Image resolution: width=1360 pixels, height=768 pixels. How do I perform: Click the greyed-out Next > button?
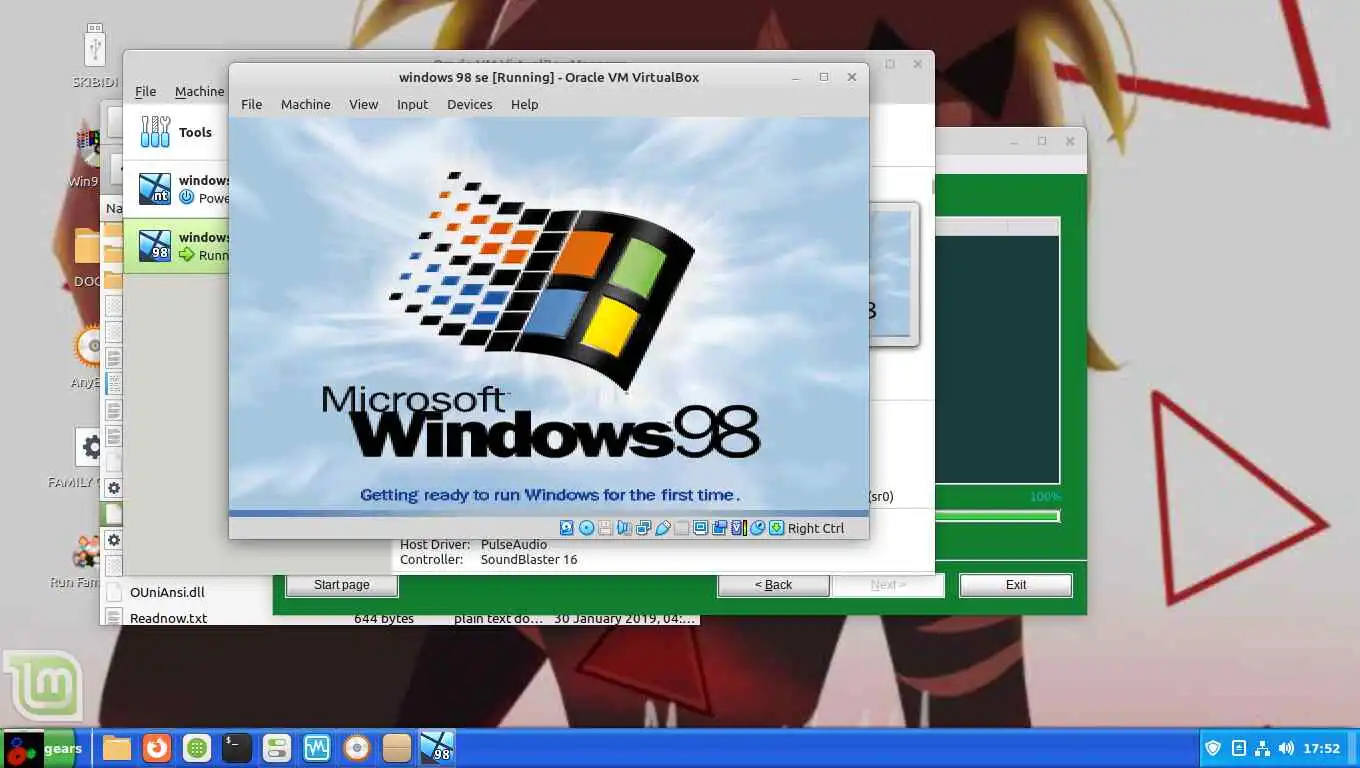click(888, 585)
